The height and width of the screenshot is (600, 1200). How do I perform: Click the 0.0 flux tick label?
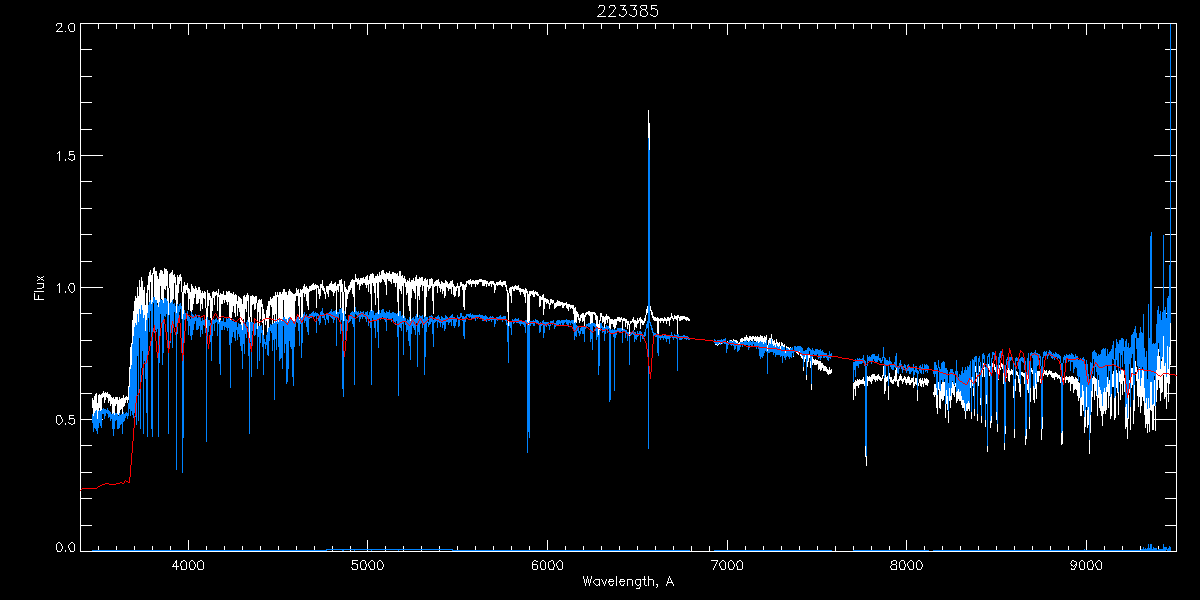pyautogui.click(x=63, y=548)
